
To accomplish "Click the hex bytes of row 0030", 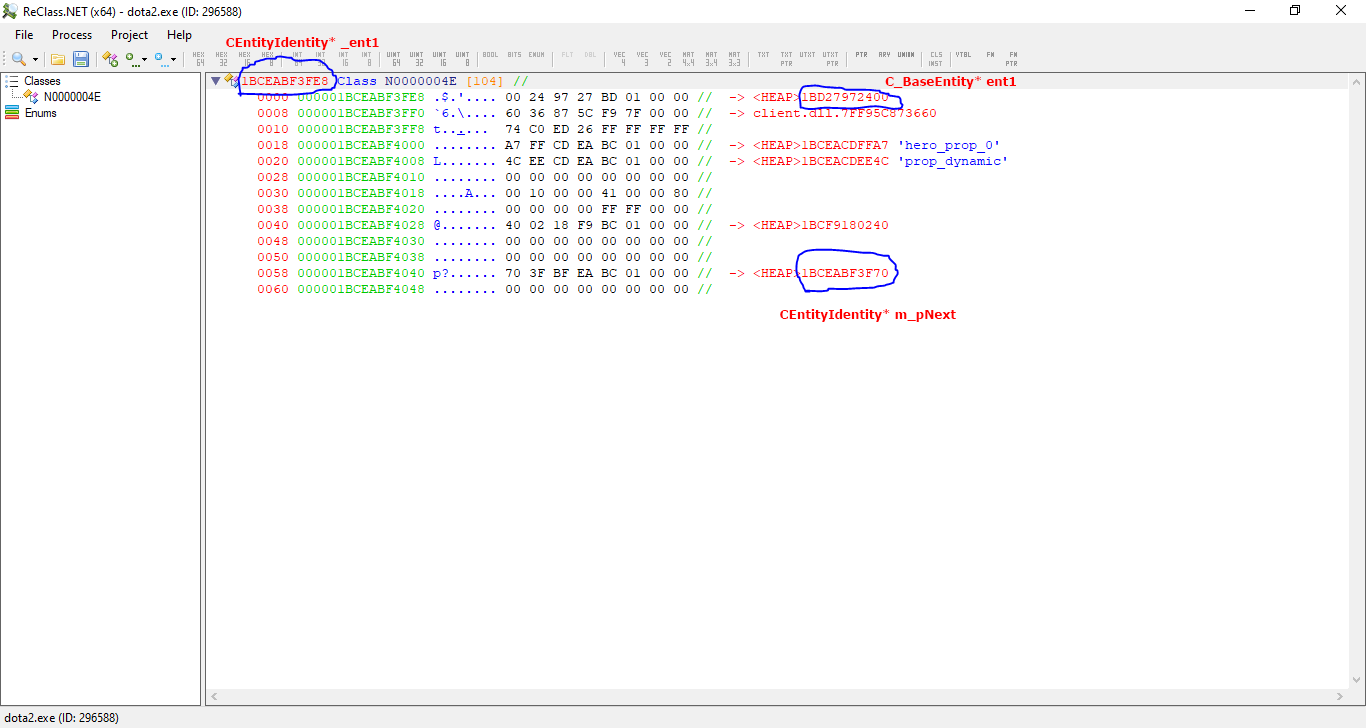I will (597, 193).
